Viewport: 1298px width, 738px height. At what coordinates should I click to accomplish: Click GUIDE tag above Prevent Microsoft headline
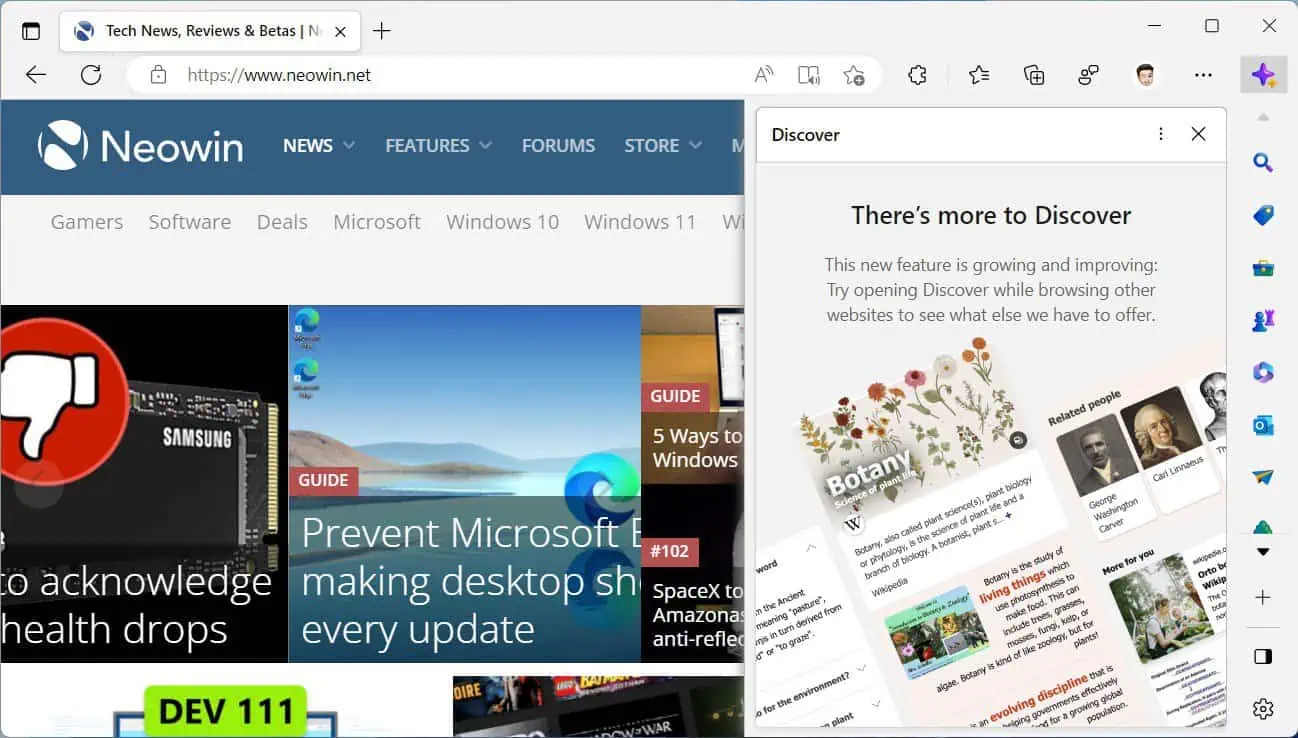pyautogui.click(x=323, y=480)
